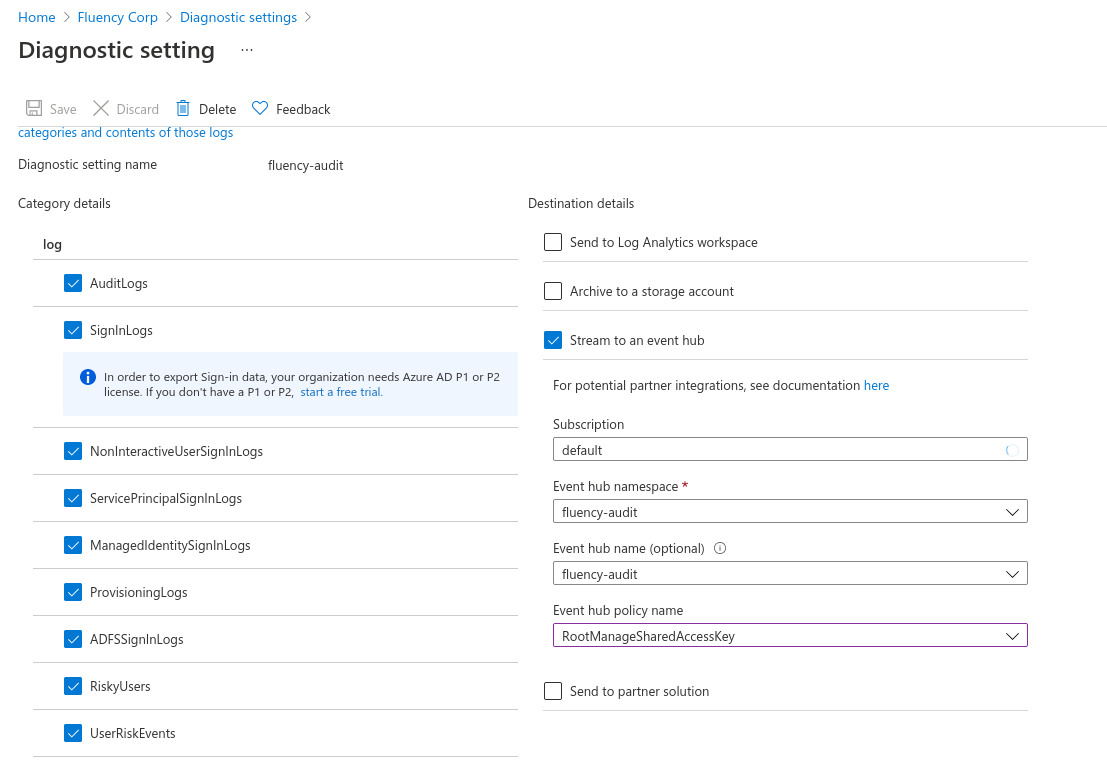Disable Stream to an event hub
The image size is (1107, 766).
553,340
